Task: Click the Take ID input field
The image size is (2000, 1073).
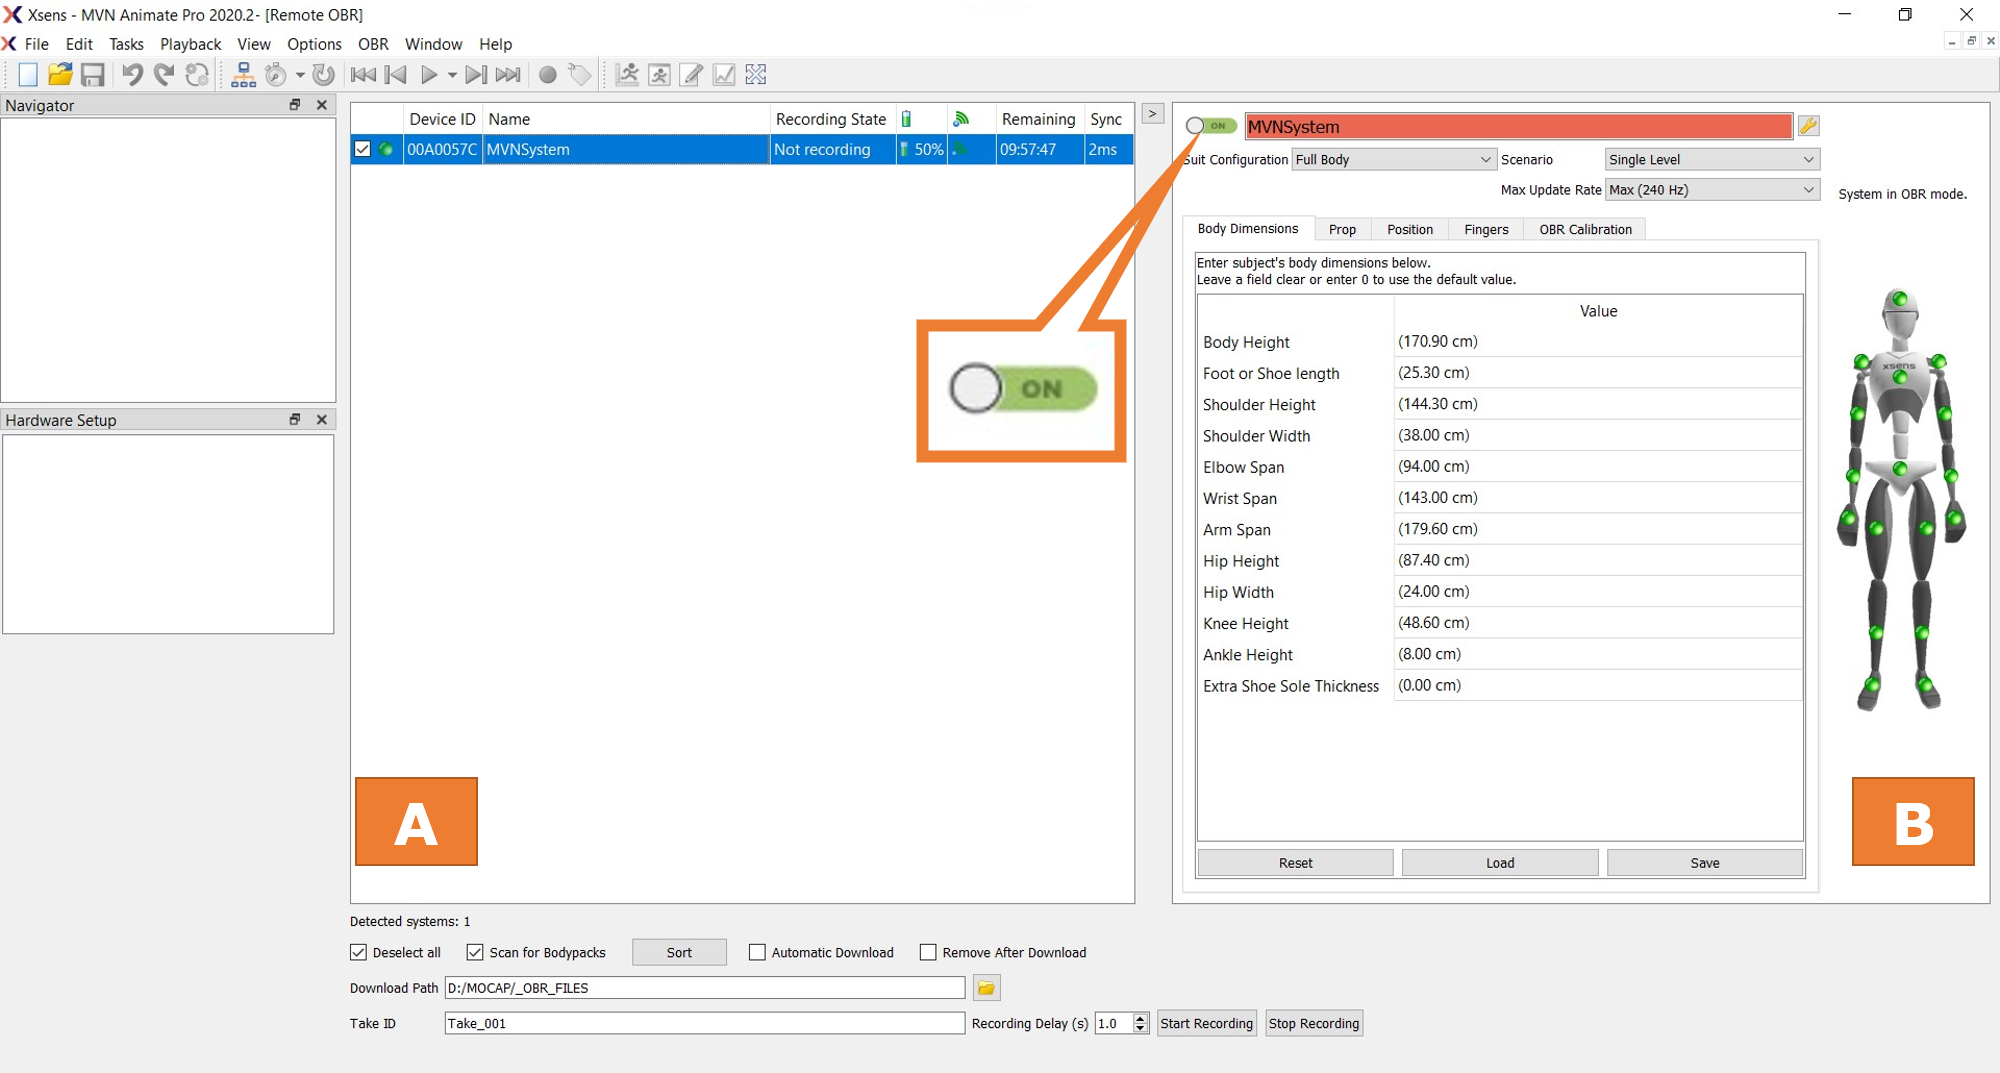Action: tap(704, 1023)
